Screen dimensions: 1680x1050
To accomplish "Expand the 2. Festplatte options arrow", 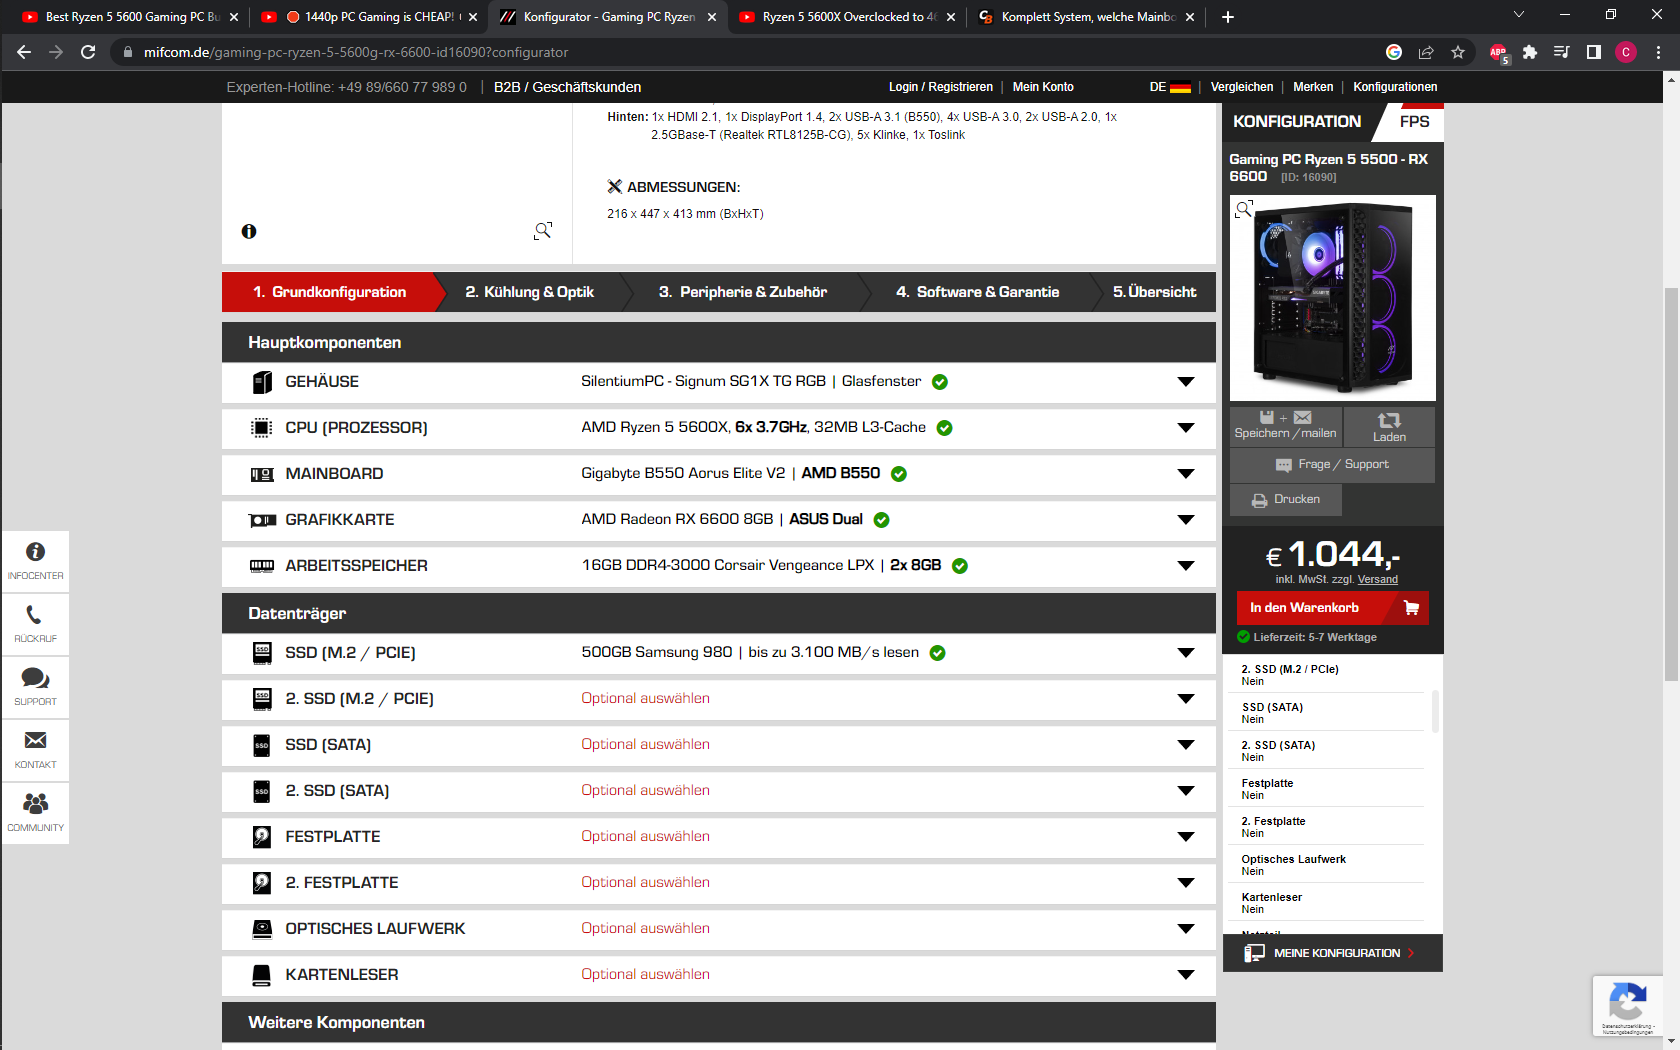I will coord(1186,883).
